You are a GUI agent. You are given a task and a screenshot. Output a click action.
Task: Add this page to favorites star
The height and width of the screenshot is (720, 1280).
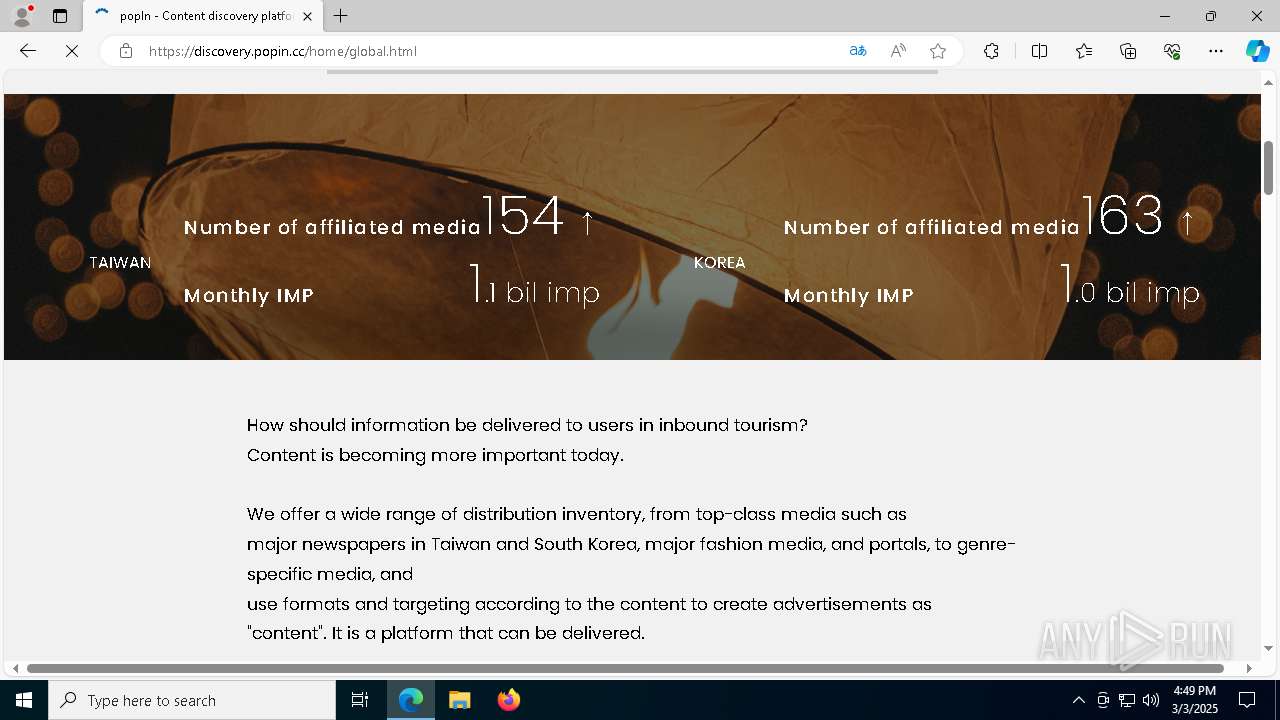pos(938,51)
